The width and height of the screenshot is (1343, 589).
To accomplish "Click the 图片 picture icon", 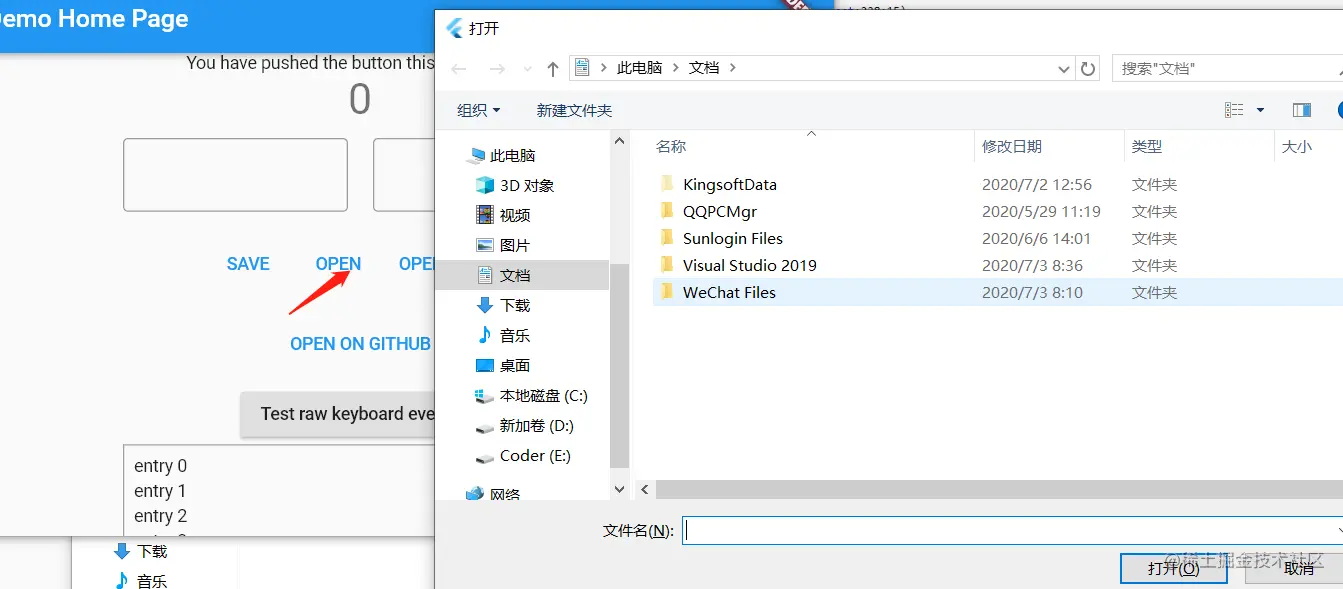I will coord(485,245).
